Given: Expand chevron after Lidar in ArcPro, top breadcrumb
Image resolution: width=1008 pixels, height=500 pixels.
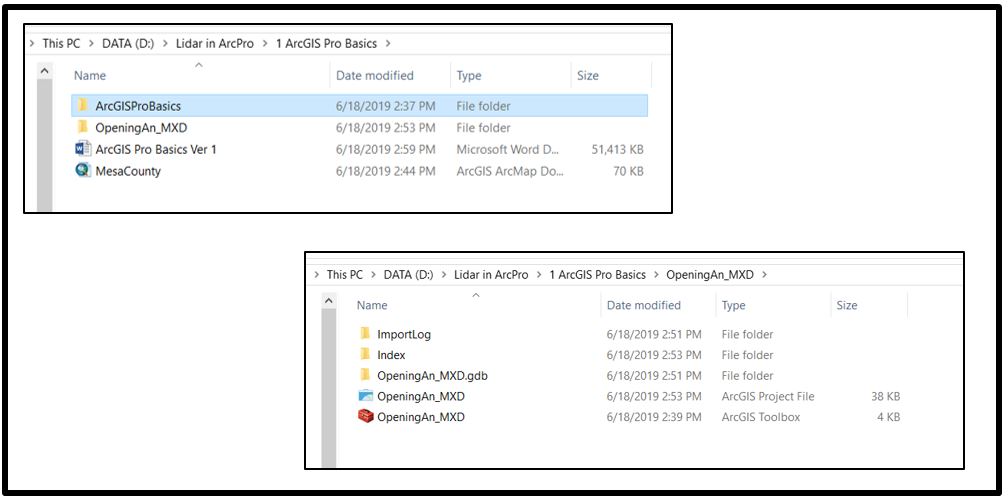Looking at the screenshot, I should [x=265, y=44].
